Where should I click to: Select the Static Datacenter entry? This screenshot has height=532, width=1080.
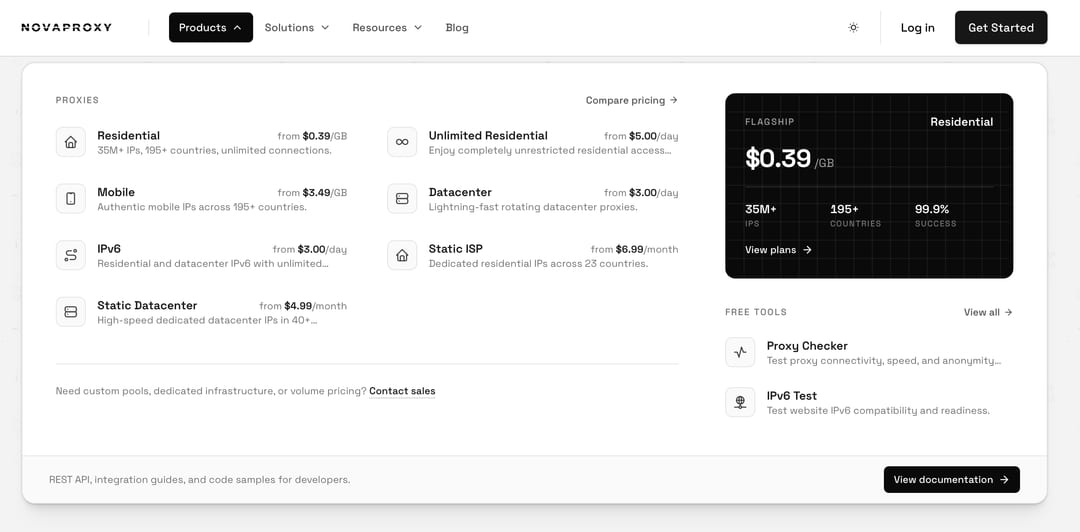click(201, 312)
